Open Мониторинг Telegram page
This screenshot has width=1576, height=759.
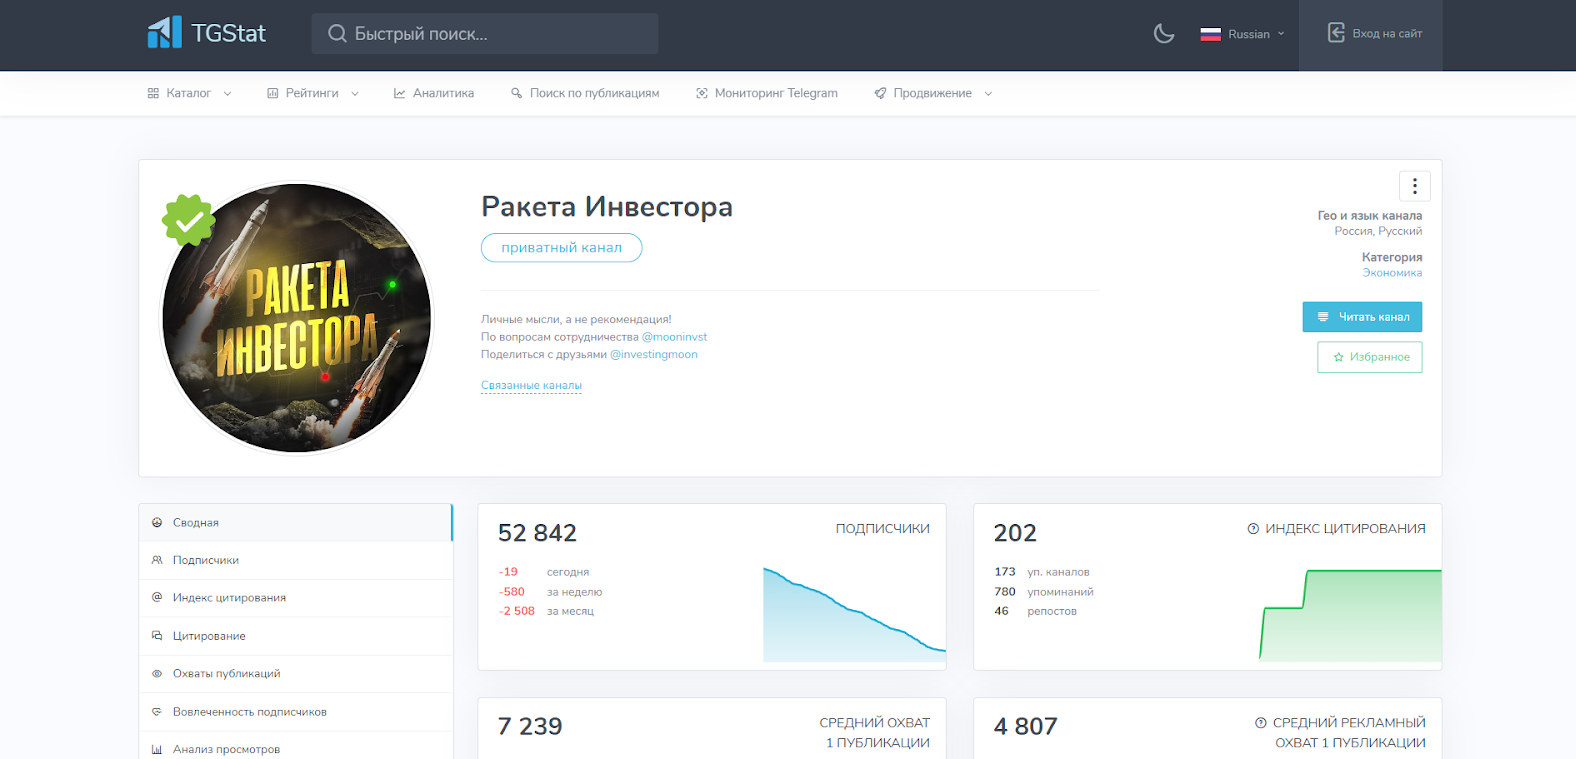pos(767,93)
